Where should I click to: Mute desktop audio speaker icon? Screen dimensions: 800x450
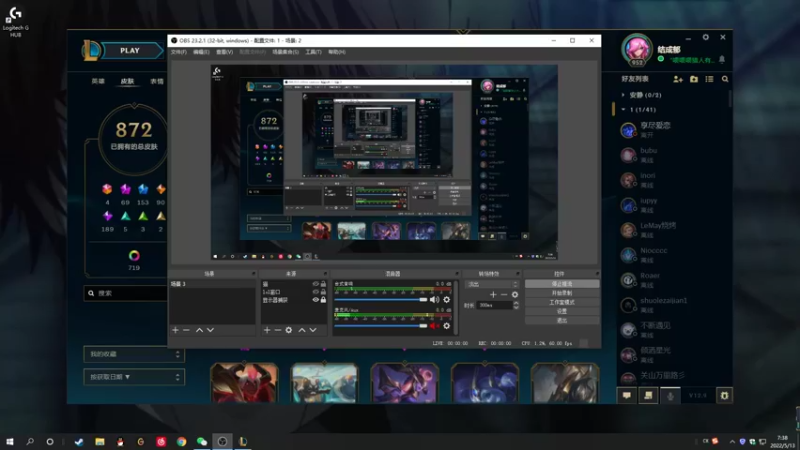(434, 299)
